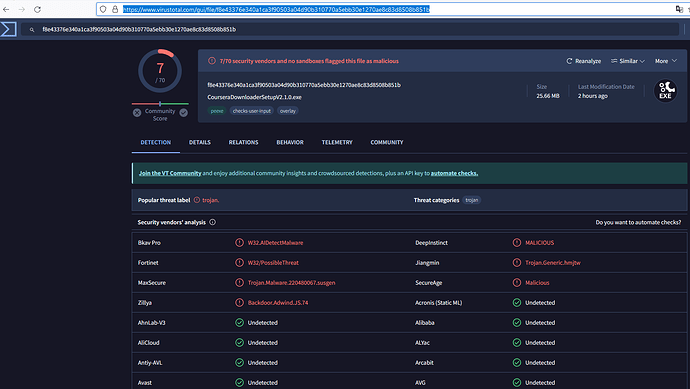Viewport: 690px width, 389px height.
Task: Click the EXE file type icon
Action: 665,90
